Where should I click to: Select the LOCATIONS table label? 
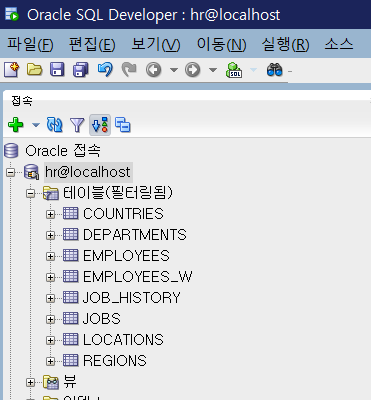tap(123, 340)
